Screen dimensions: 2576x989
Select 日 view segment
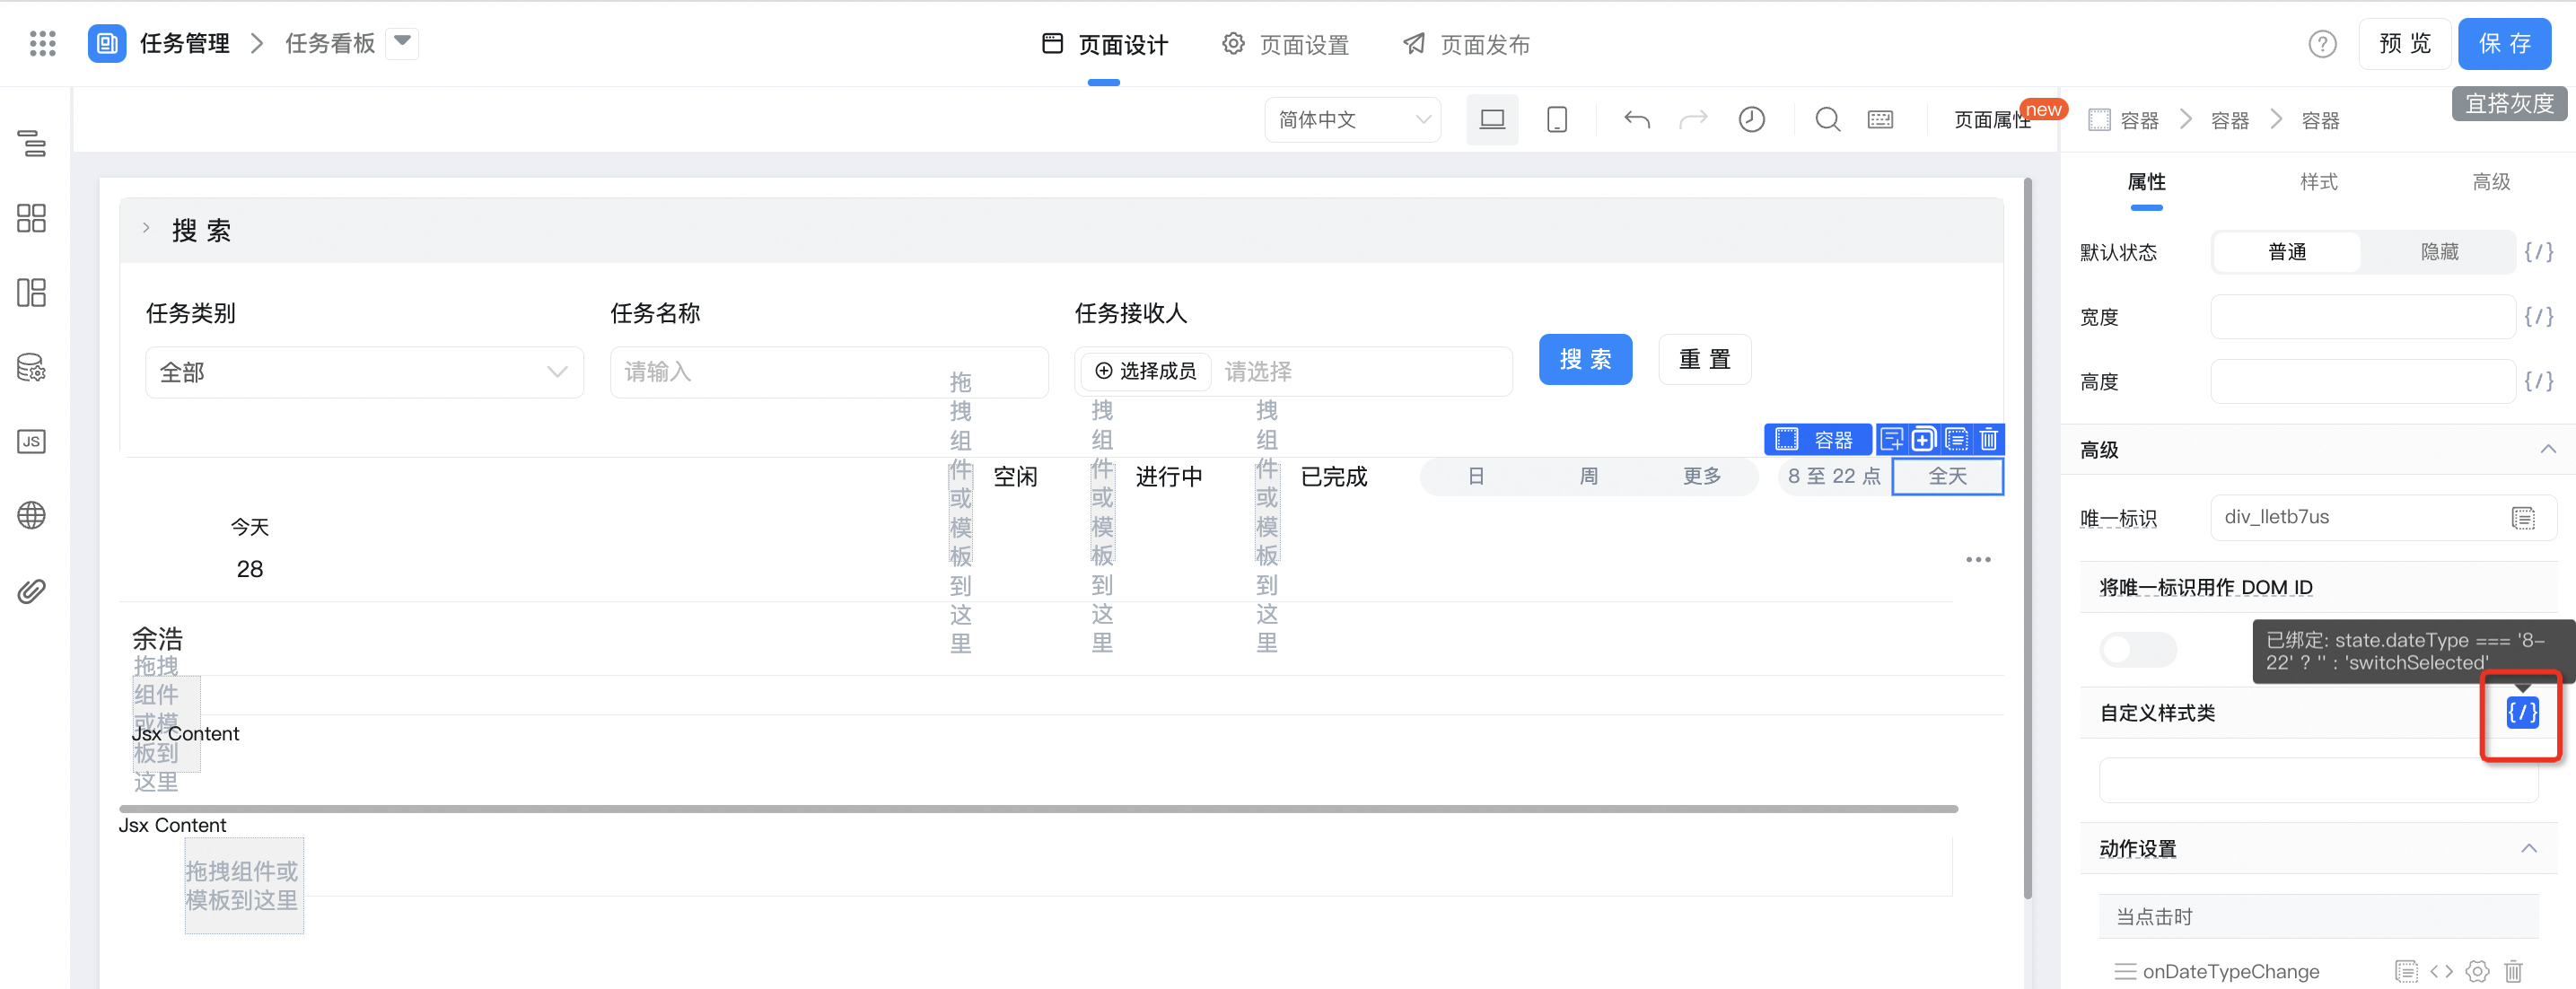click(x=1476, y=476)
